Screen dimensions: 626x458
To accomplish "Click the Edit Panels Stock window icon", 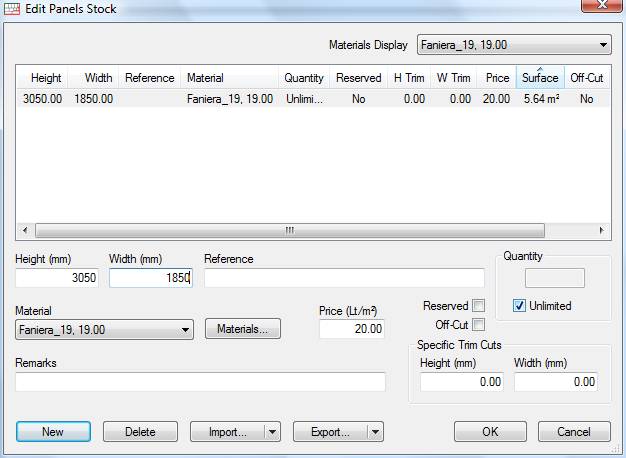I will point(12,8).
